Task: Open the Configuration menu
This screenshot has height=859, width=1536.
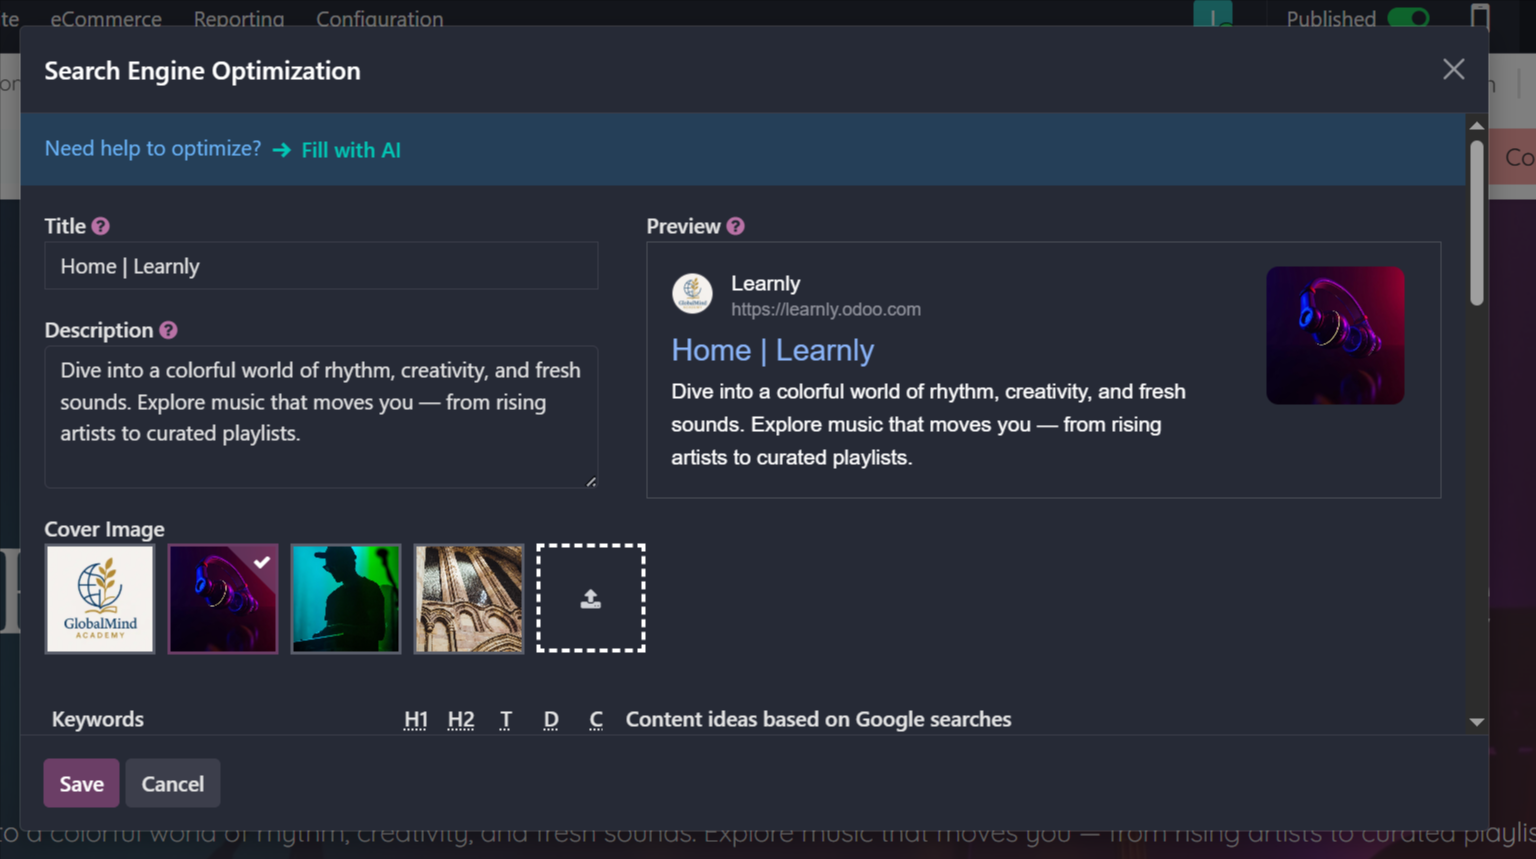Action: (x=380, y=18)
